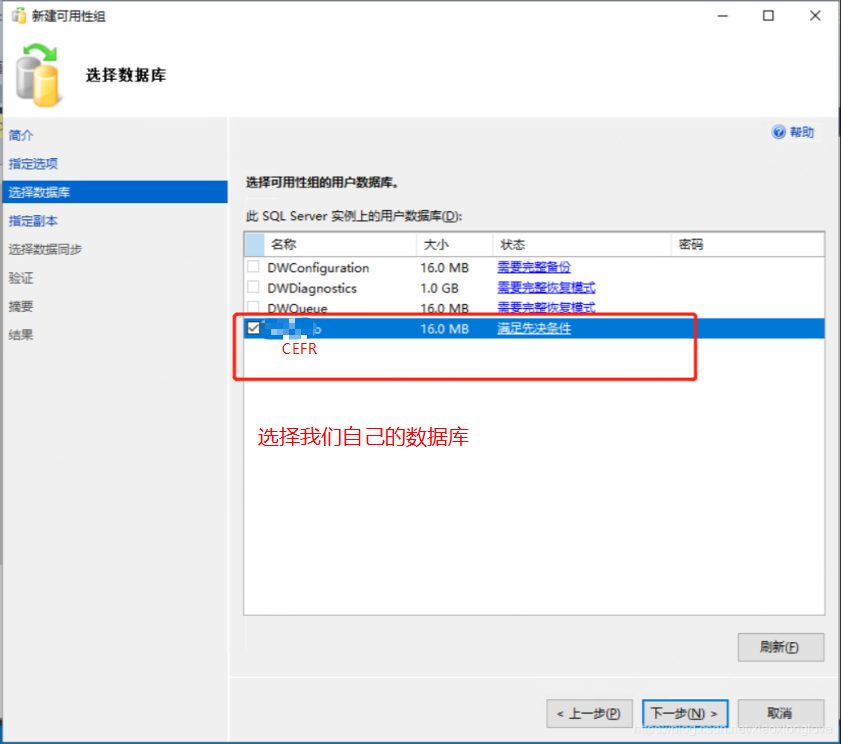
Task: Click the 刷新(F) refresh button
Action: 780,647
